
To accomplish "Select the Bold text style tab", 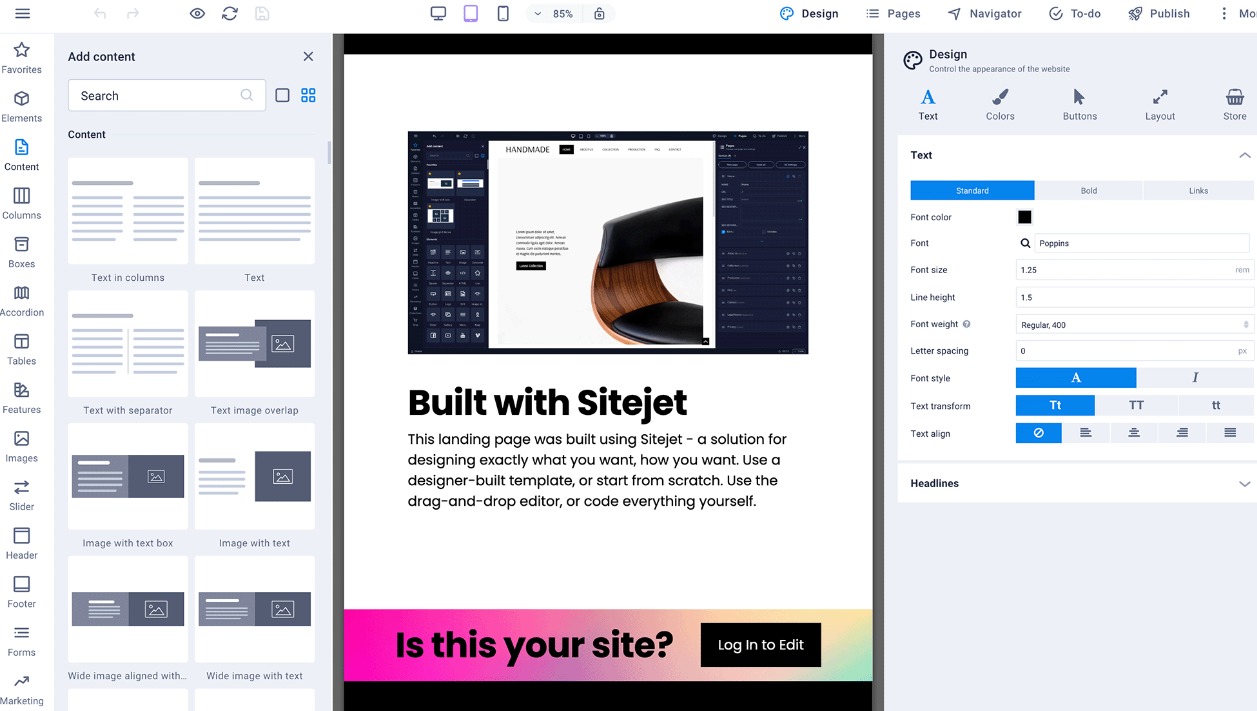I will click(1089, 190).
